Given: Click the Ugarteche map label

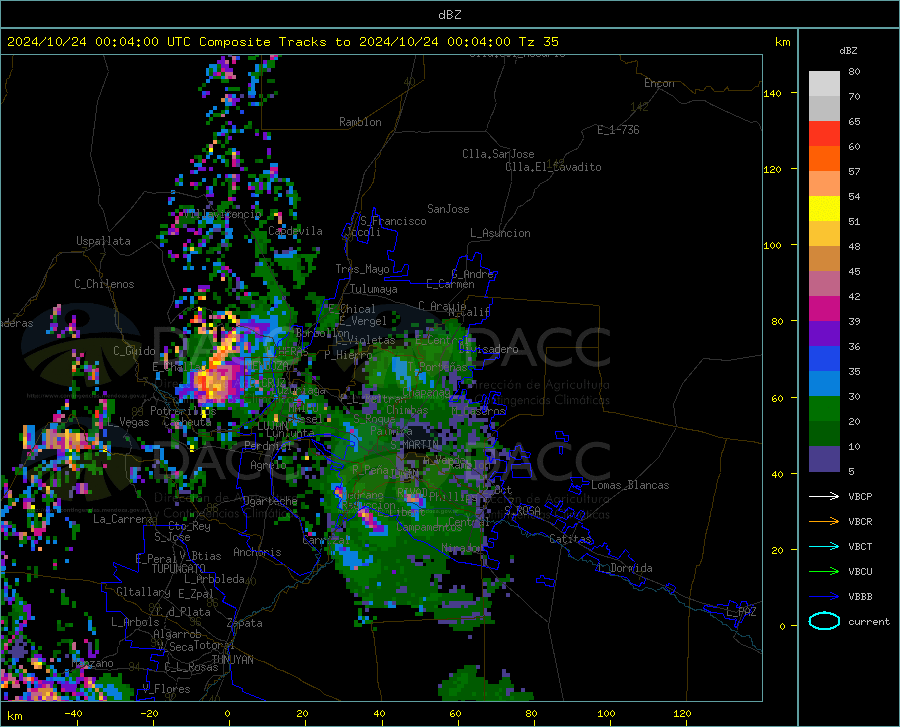Looking at the screenshot, I should [x=270, y=501].
